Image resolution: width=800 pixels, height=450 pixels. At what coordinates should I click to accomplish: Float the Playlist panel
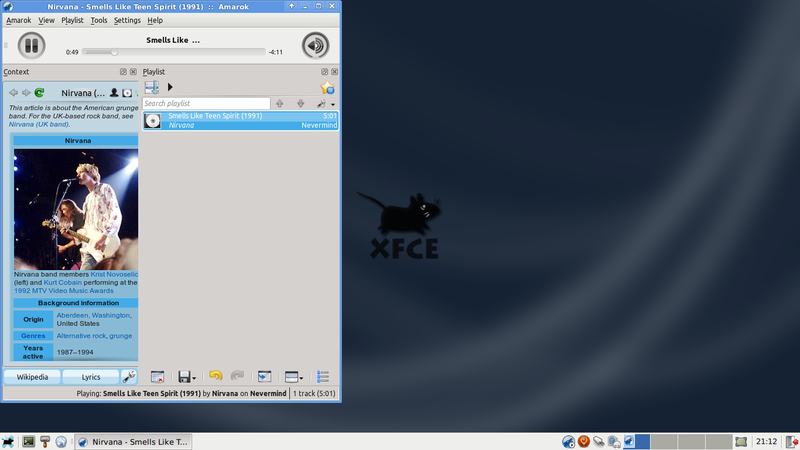[x=324, y=72]
